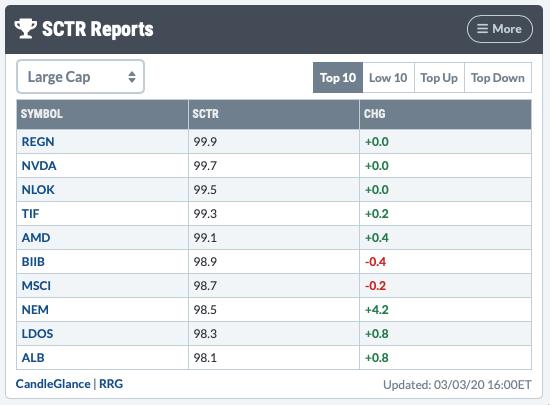Click the +0.0 change for NVDA

point(377,166)
